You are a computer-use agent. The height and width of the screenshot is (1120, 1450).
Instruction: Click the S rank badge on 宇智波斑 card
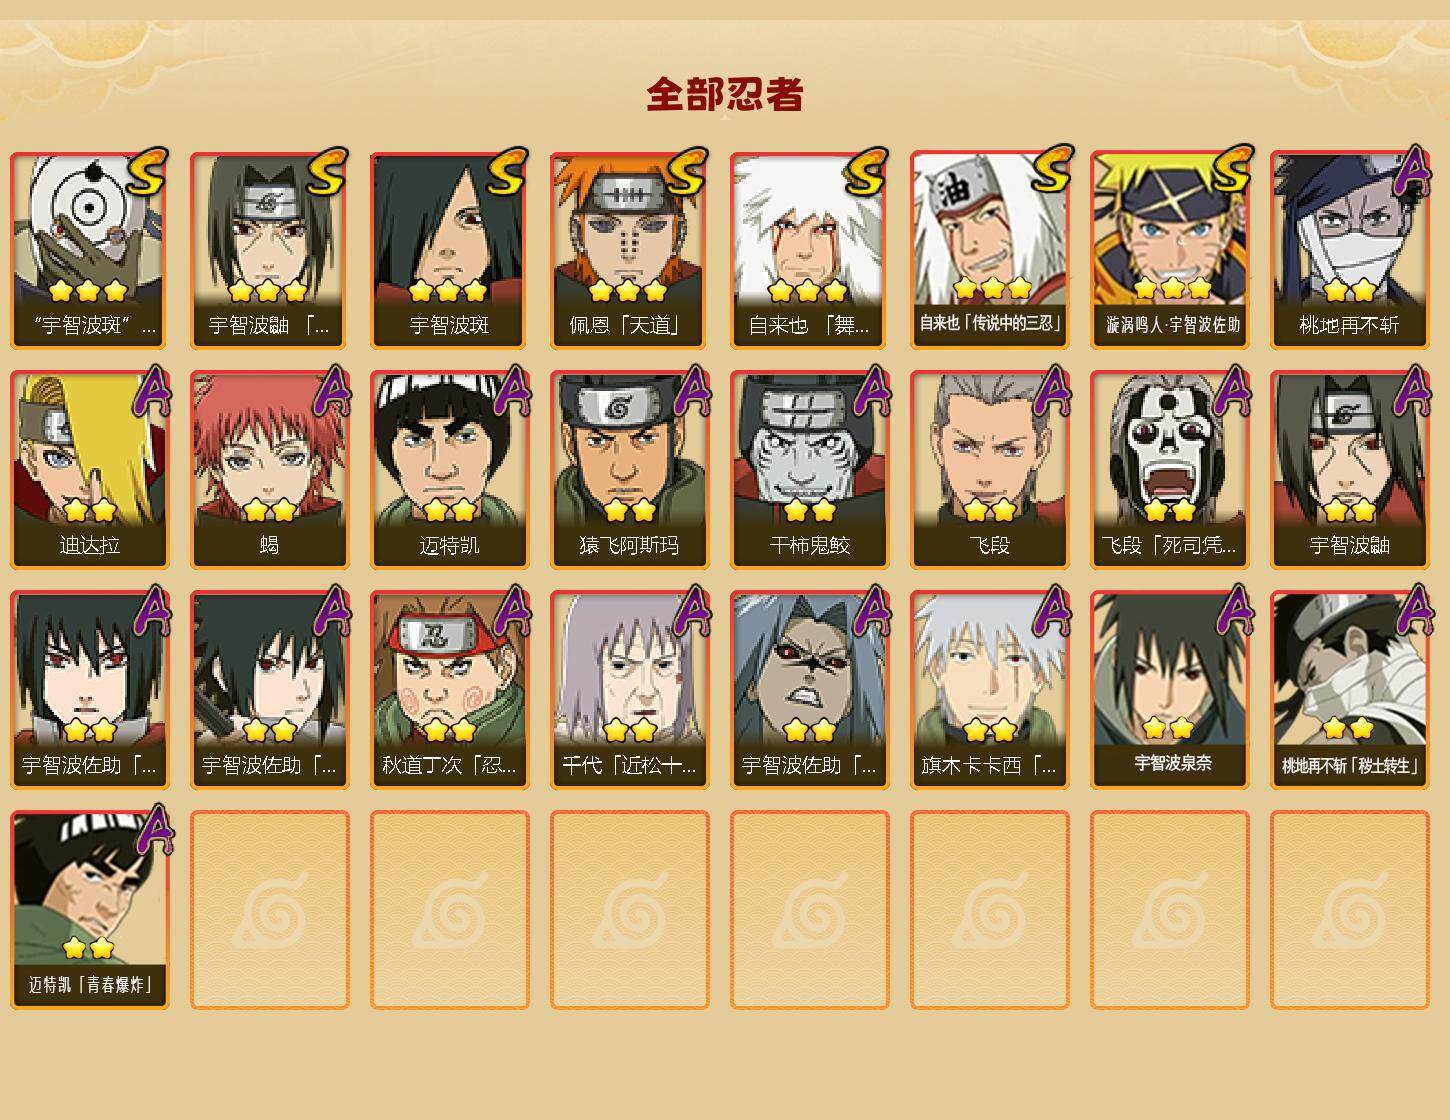(506, 172)
